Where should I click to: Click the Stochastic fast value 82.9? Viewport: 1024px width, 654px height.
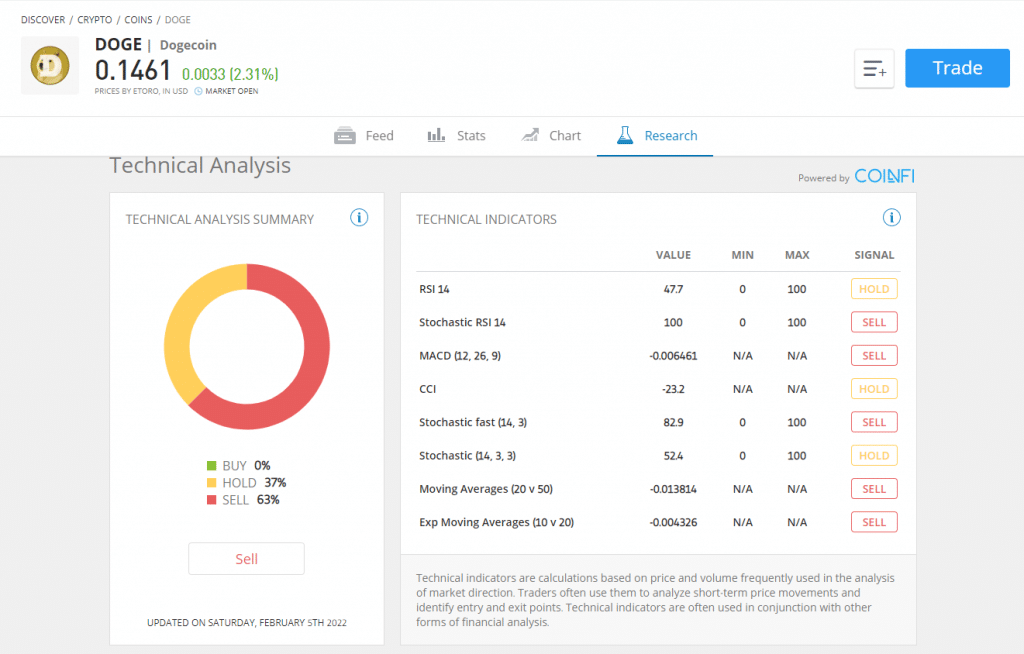pos(673,422)
